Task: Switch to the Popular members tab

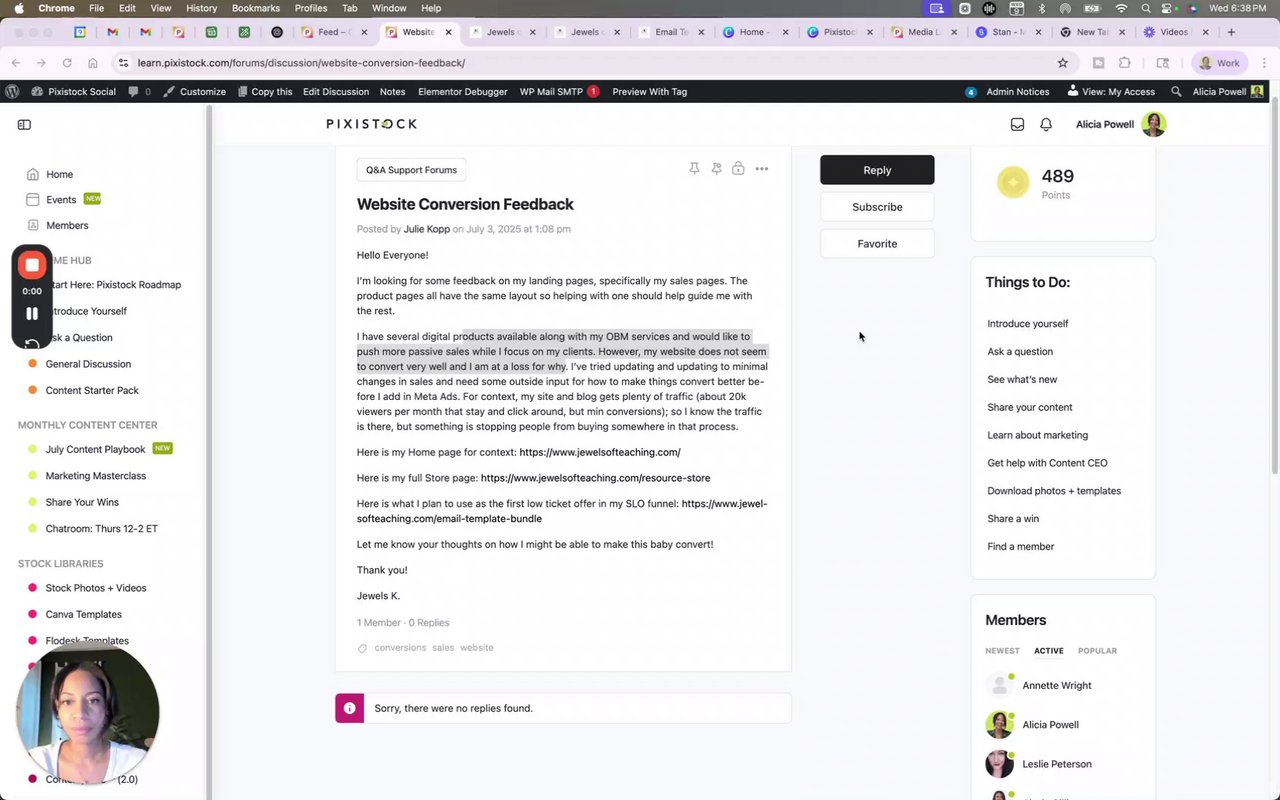Action: click(x=1097, y=651)
